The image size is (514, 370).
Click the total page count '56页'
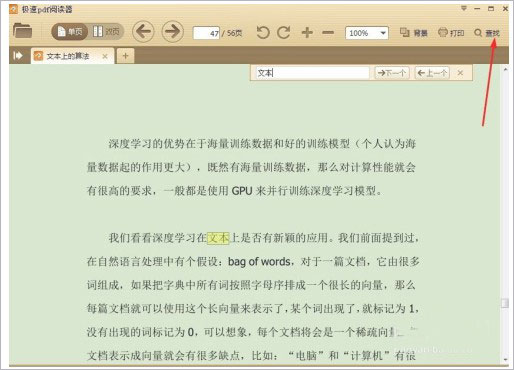point(235,33)
